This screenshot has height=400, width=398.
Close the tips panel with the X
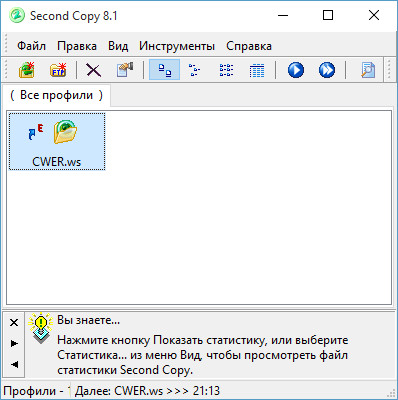[14, 323]
